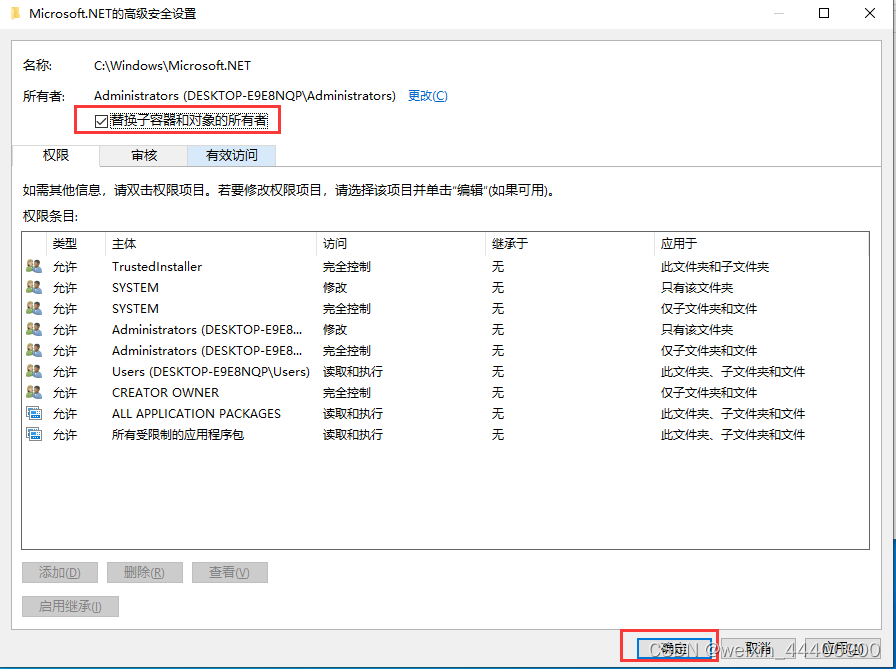Click the package icon for ALL APPLICATION PACKAGES
This screenshot has width=896, height=669.
pos(34,414)
